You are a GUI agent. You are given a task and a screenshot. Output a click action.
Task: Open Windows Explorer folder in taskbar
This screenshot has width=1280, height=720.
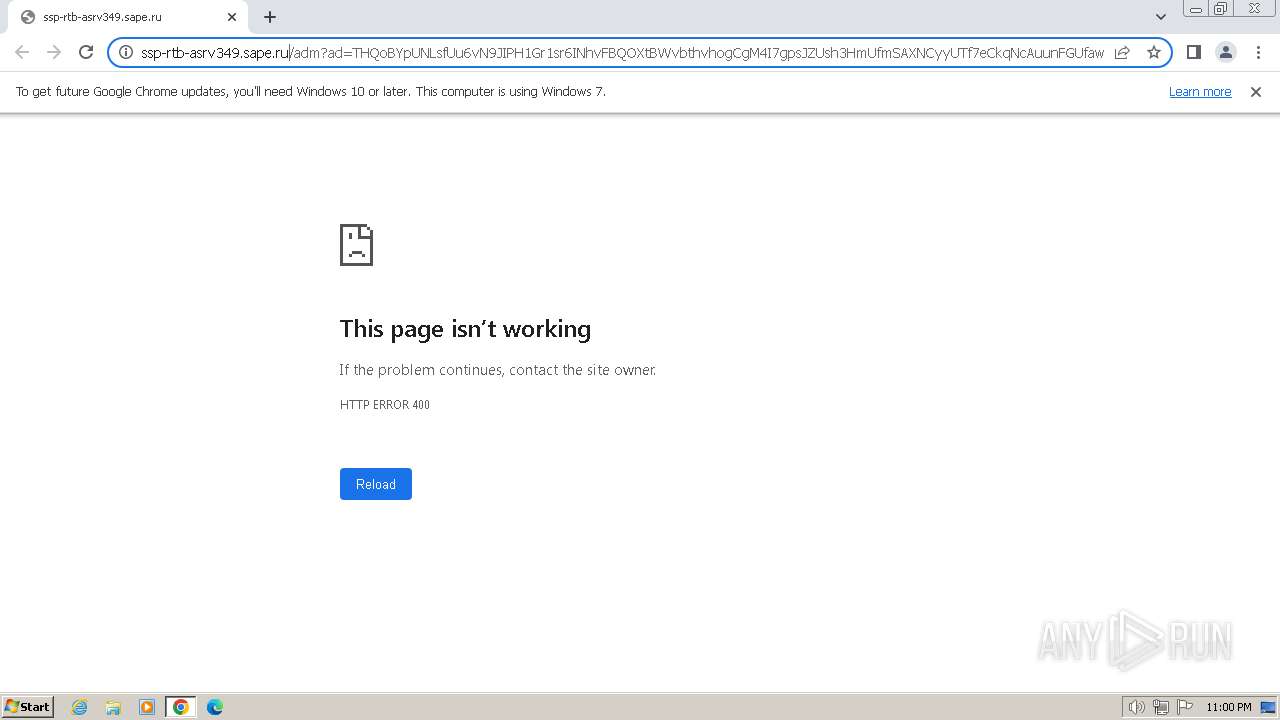[x=113, y=707]
